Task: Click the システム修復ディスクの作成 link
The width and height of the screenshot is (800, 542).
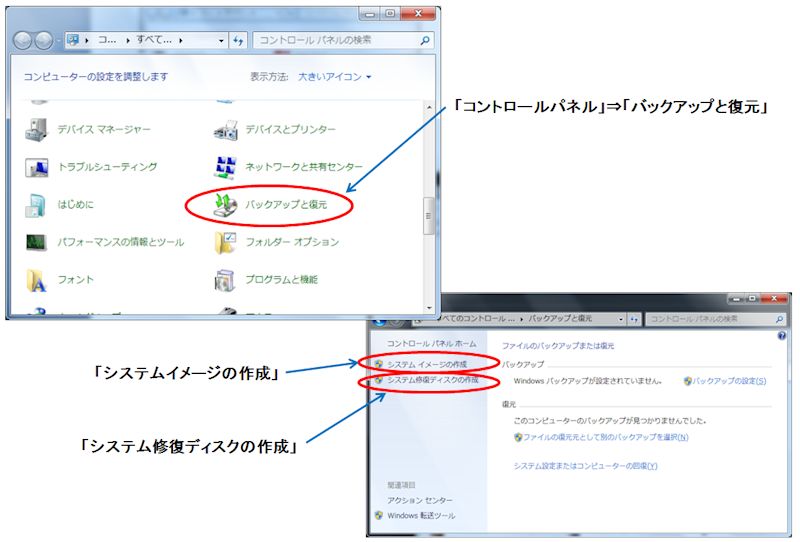Action: 433,380
